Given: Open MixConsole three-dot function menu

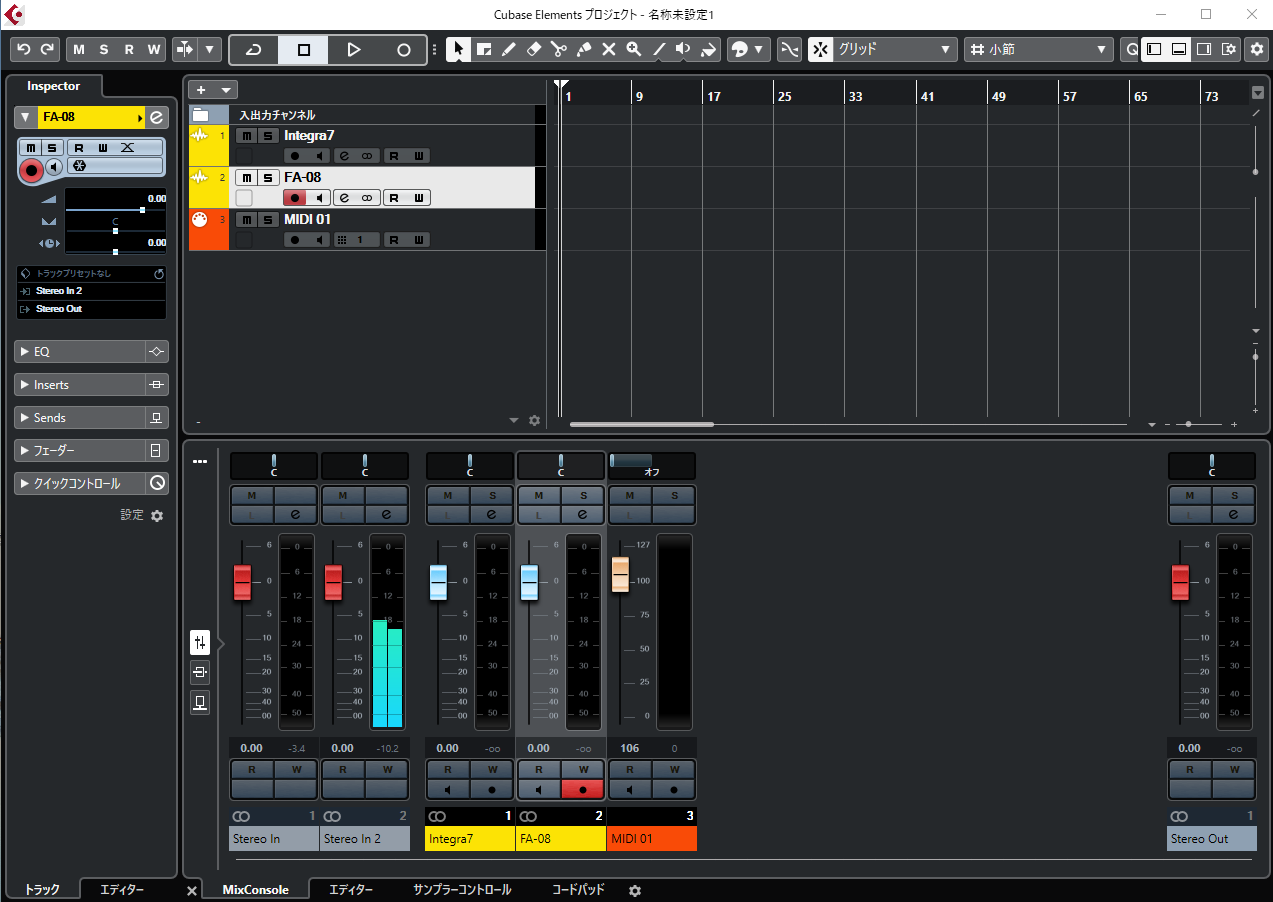Looking at the screenshot, I should (200, 461).
